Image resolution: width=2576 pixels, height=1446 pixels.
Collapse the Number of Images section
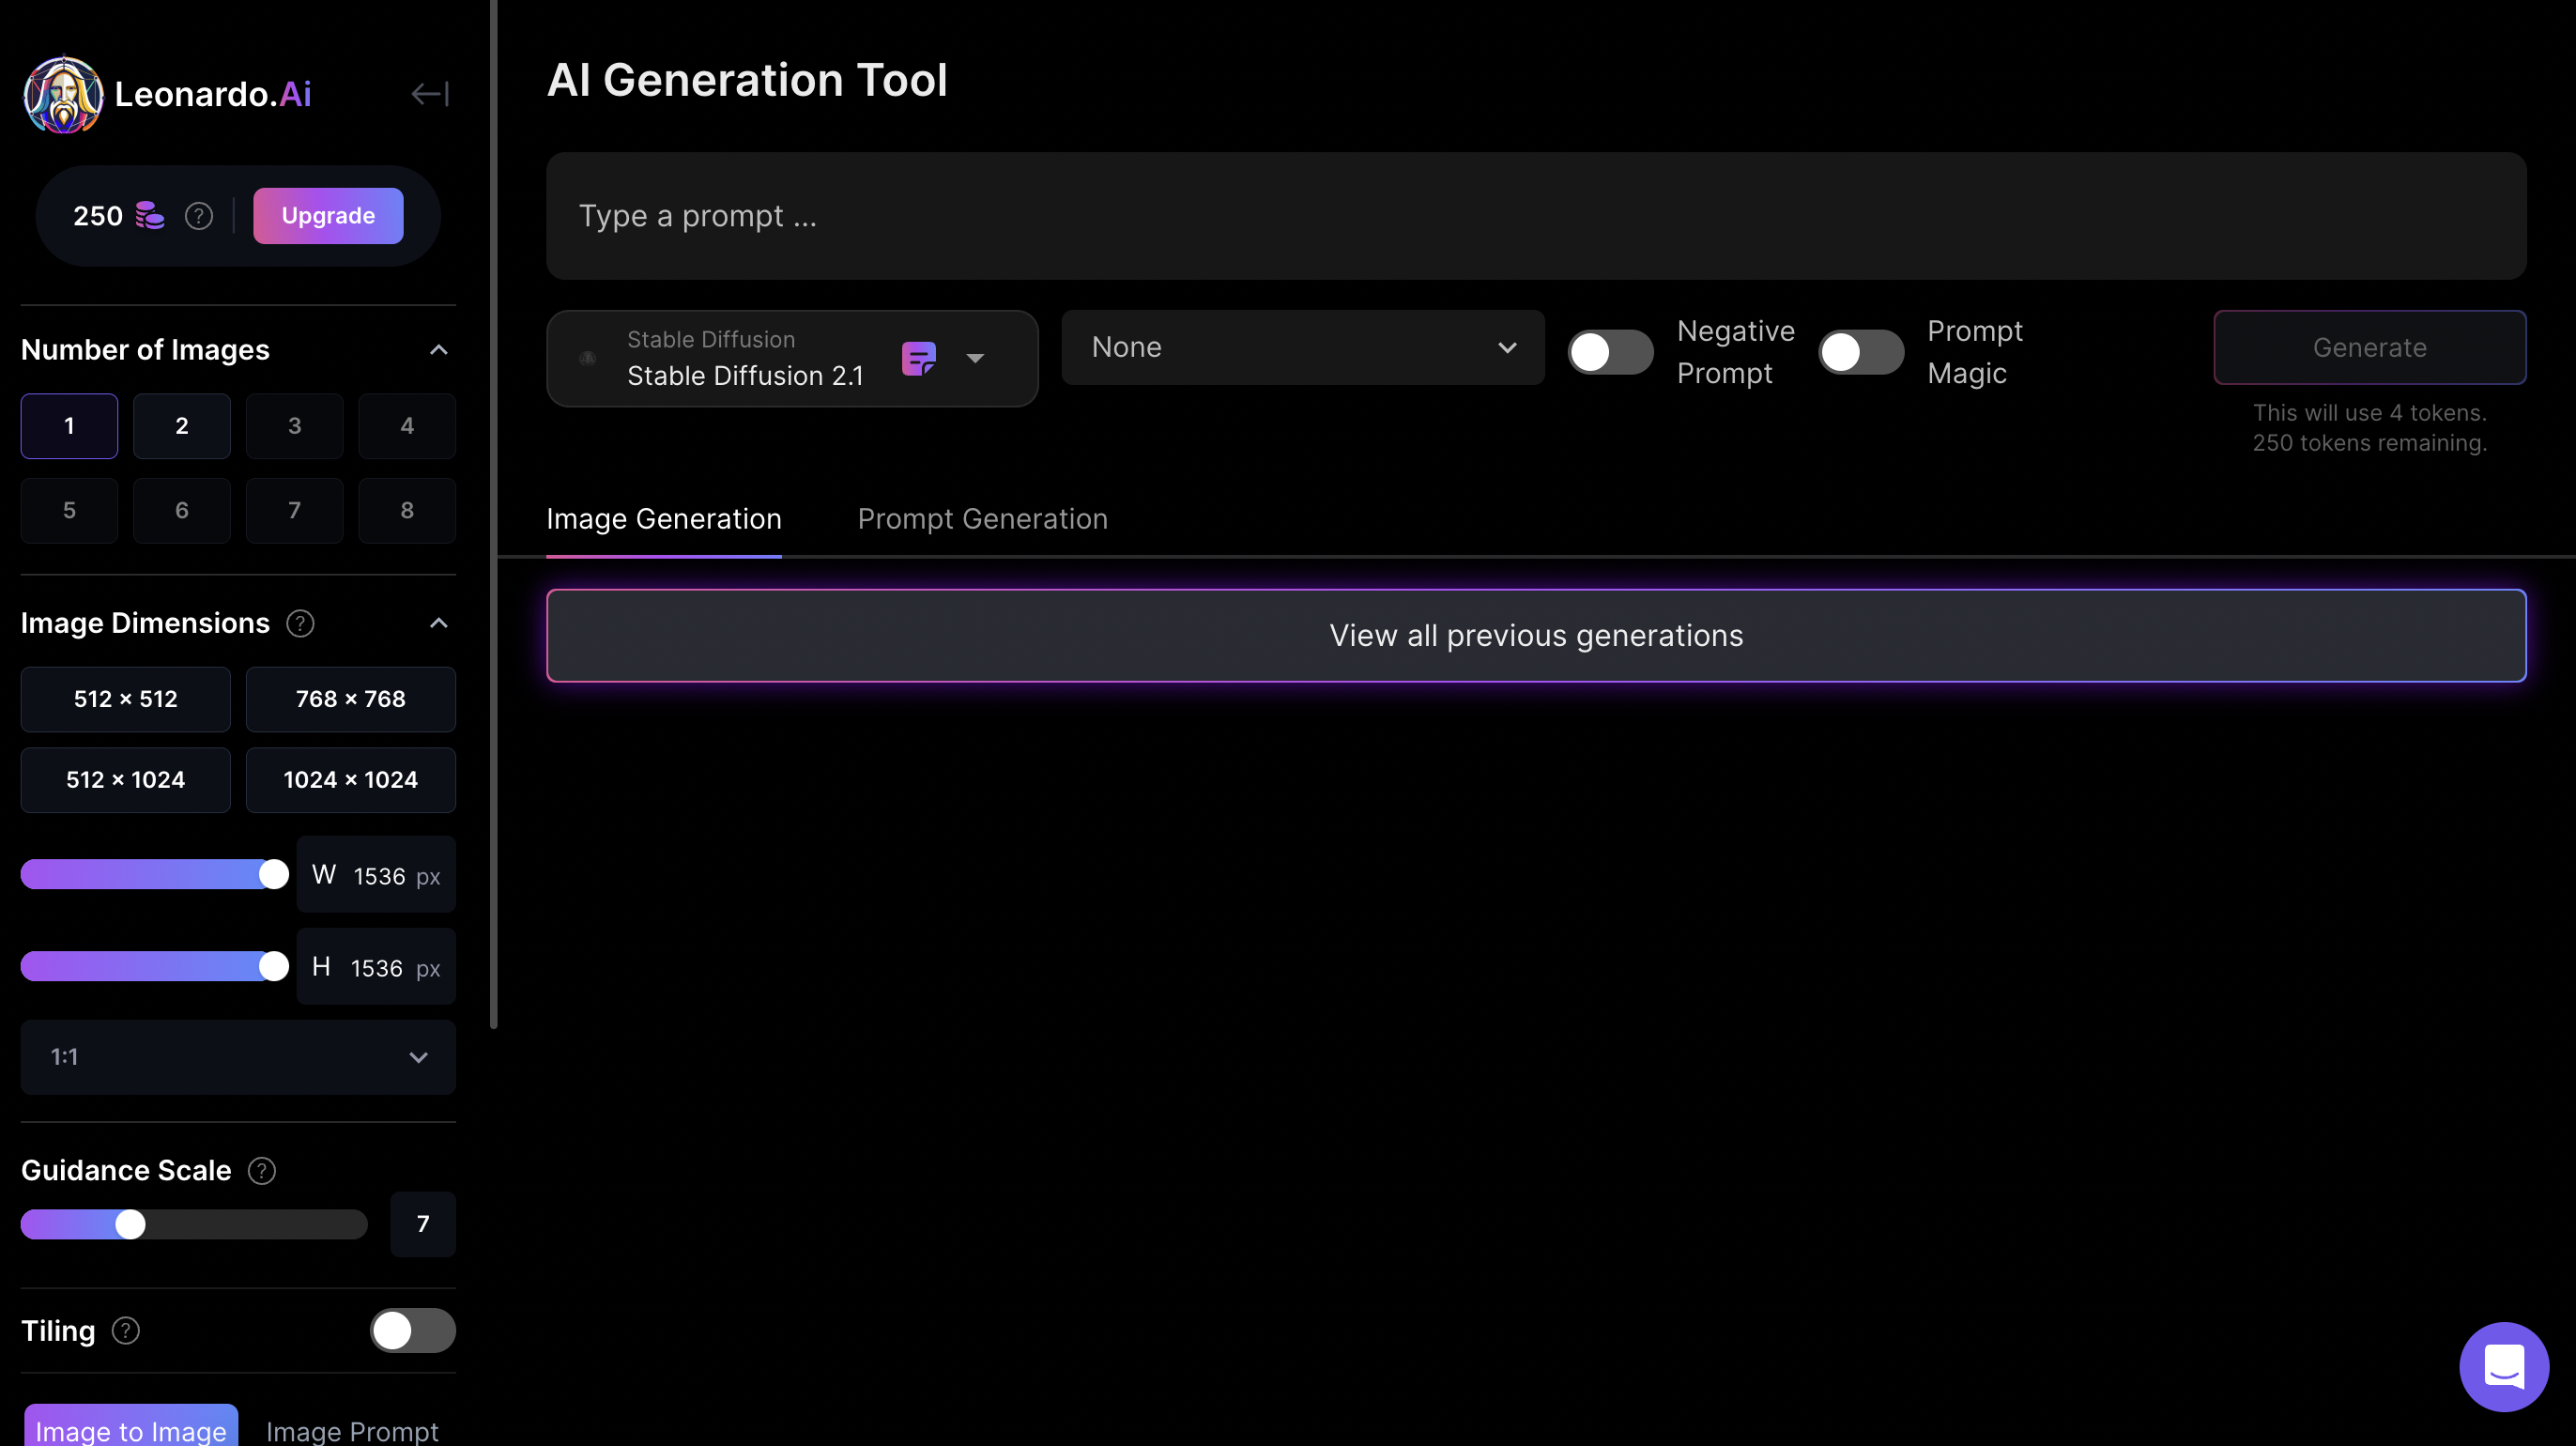(x=438, y=350)
